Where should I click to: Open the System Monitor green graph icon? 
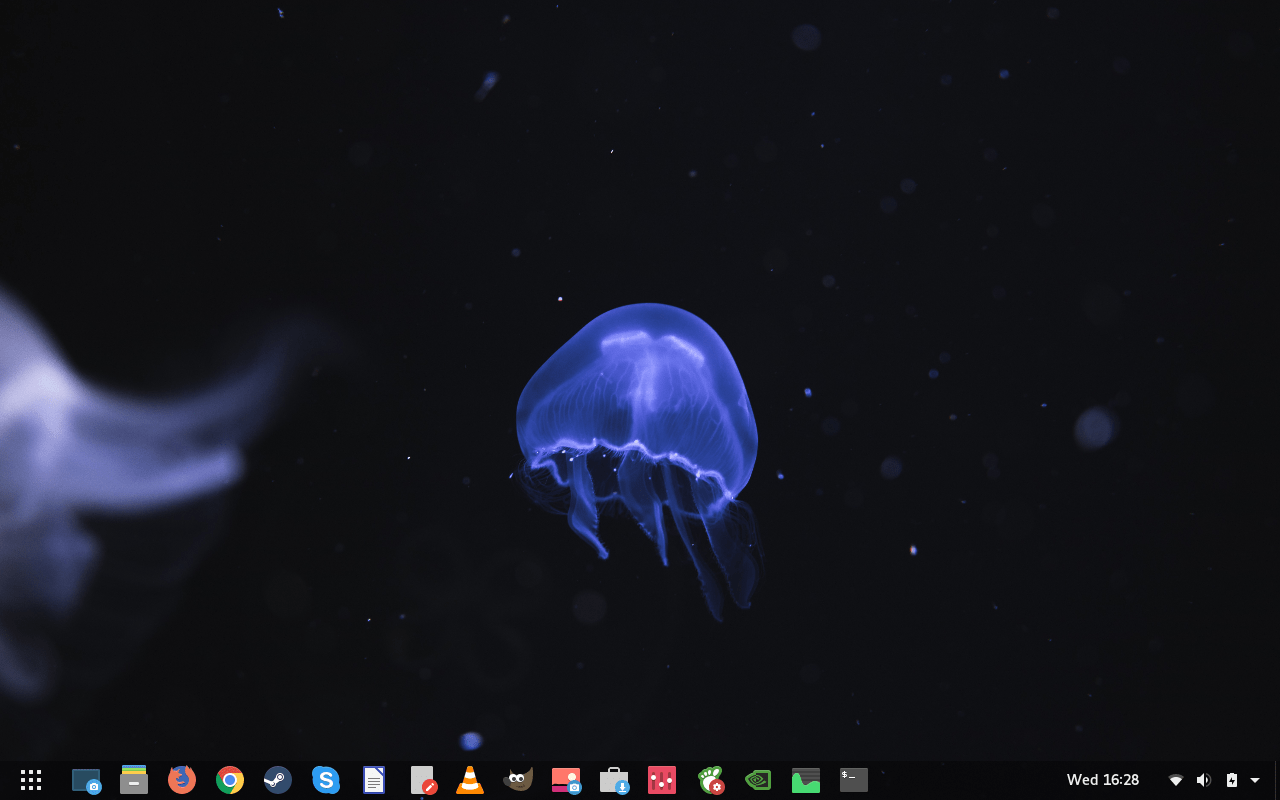pos(806,780)
